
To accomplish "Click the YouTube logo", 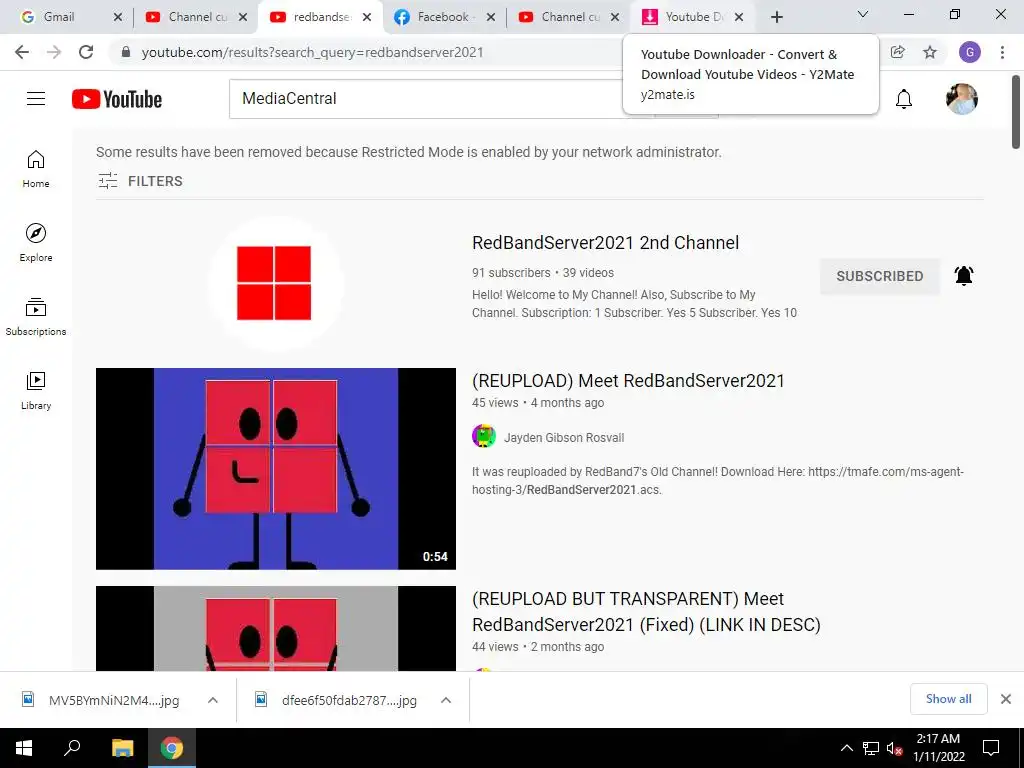I will 117,99.
